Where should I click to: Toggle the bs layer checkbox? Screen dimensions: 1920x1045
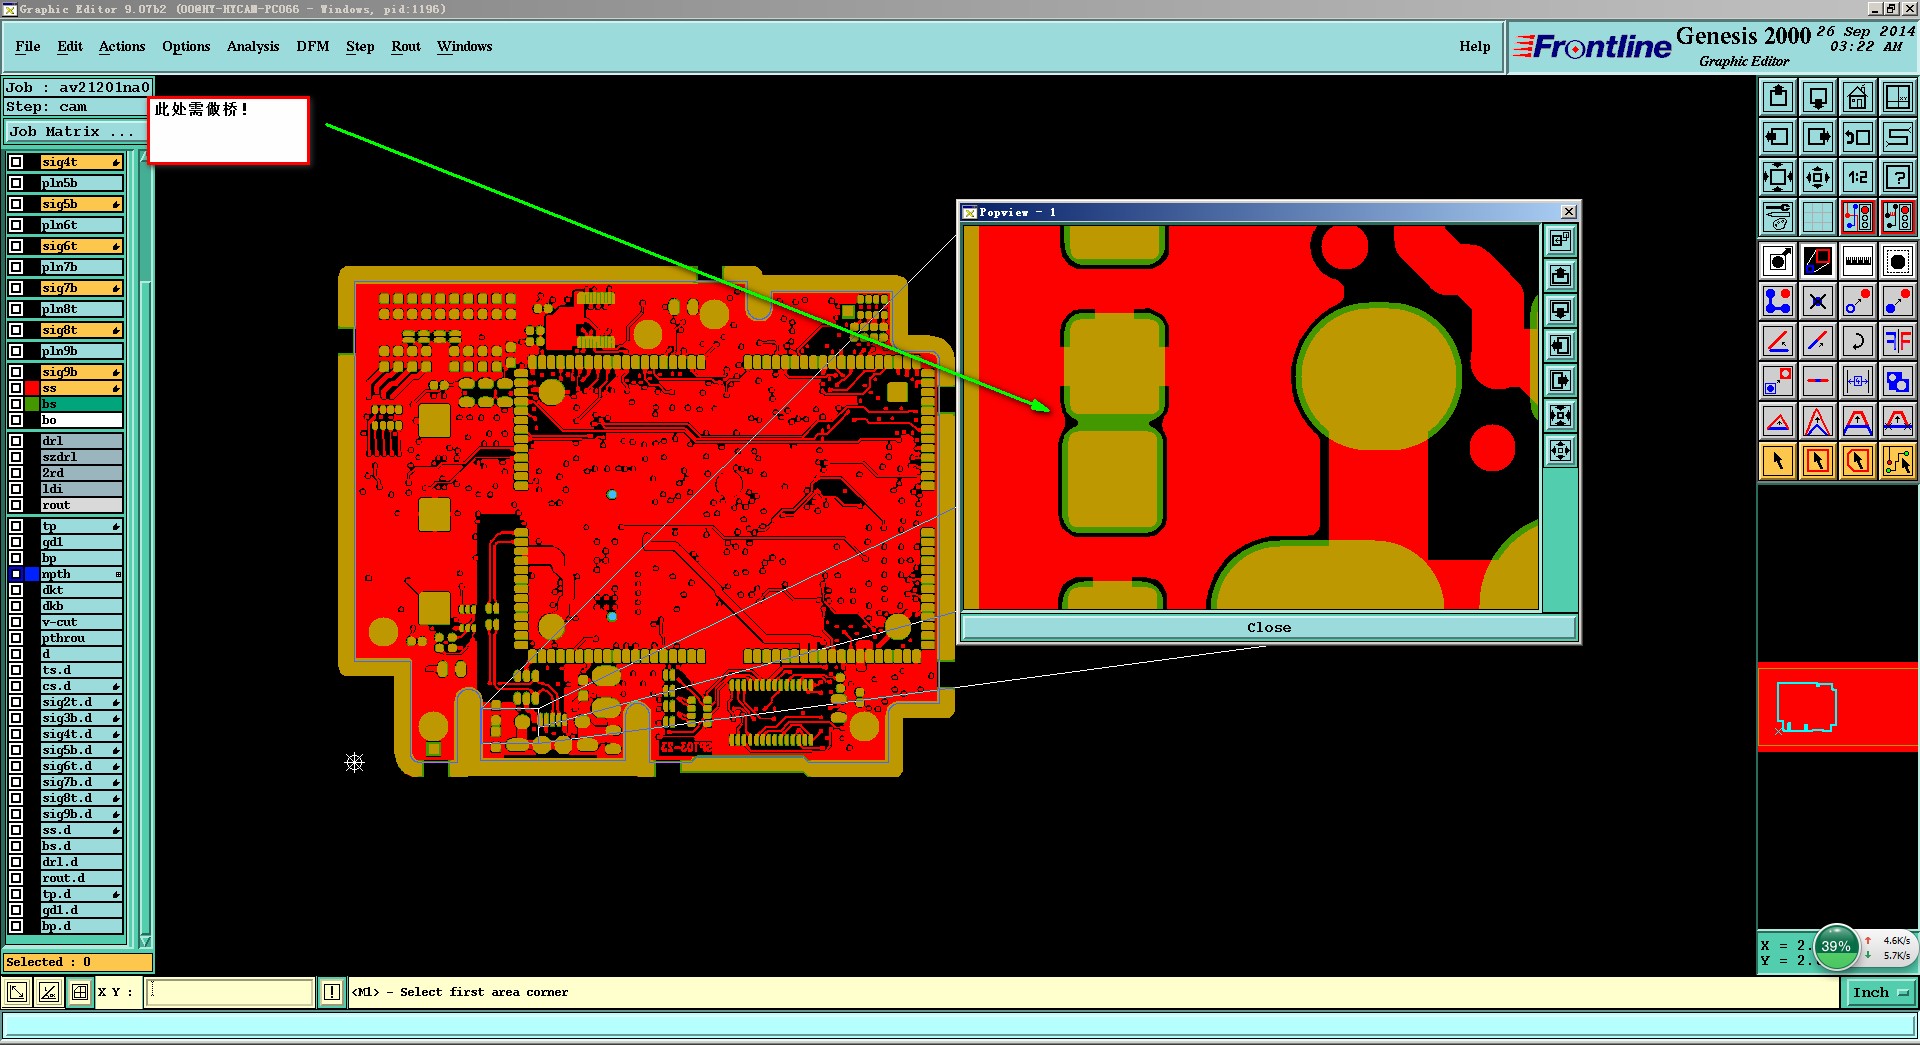[16, 404]
